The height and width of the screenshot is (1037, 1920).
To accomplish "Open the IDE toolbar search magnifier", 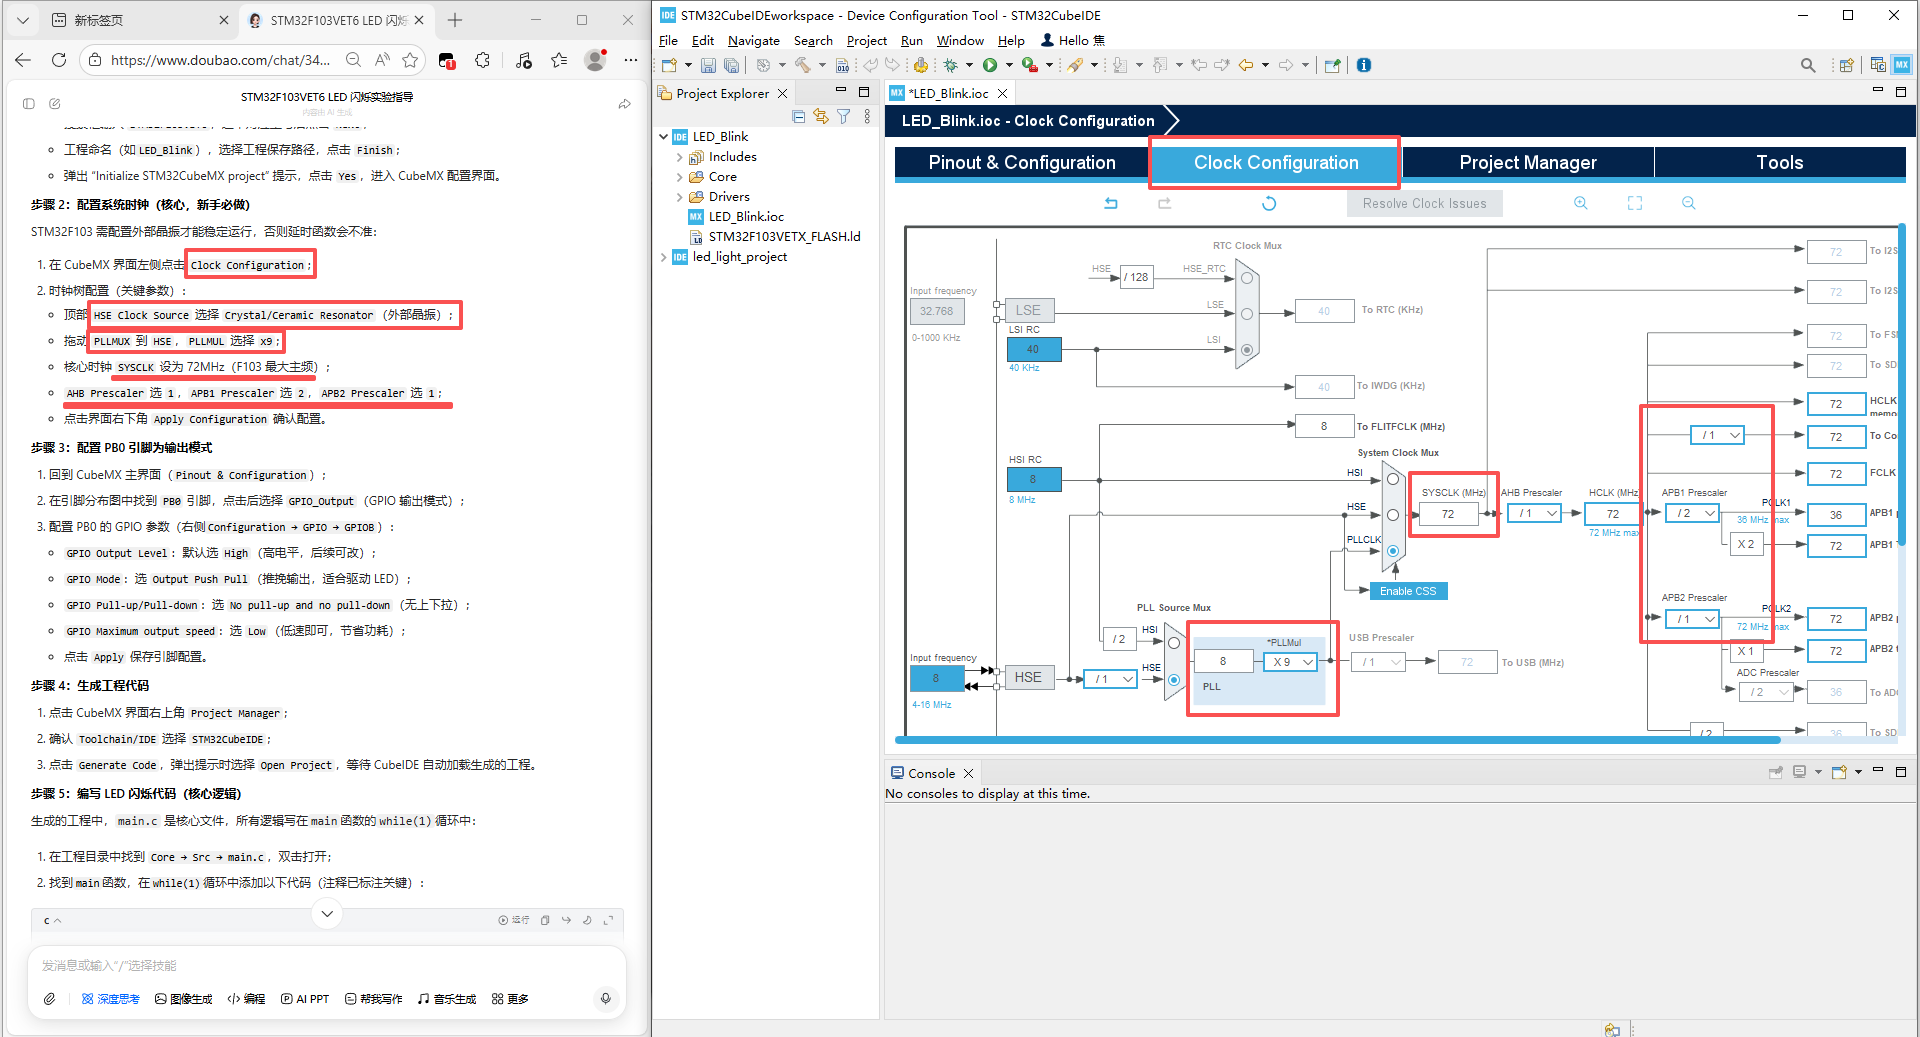I will pyautogui.click(x=1808, y=65).
